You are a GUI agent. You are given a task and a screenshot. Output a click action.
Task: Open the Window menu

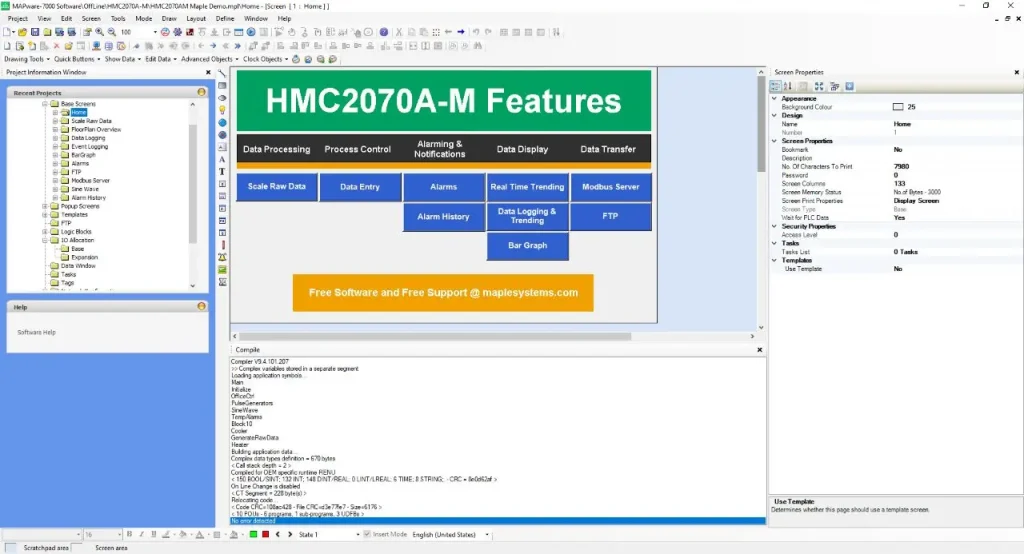tap(256, 18)
